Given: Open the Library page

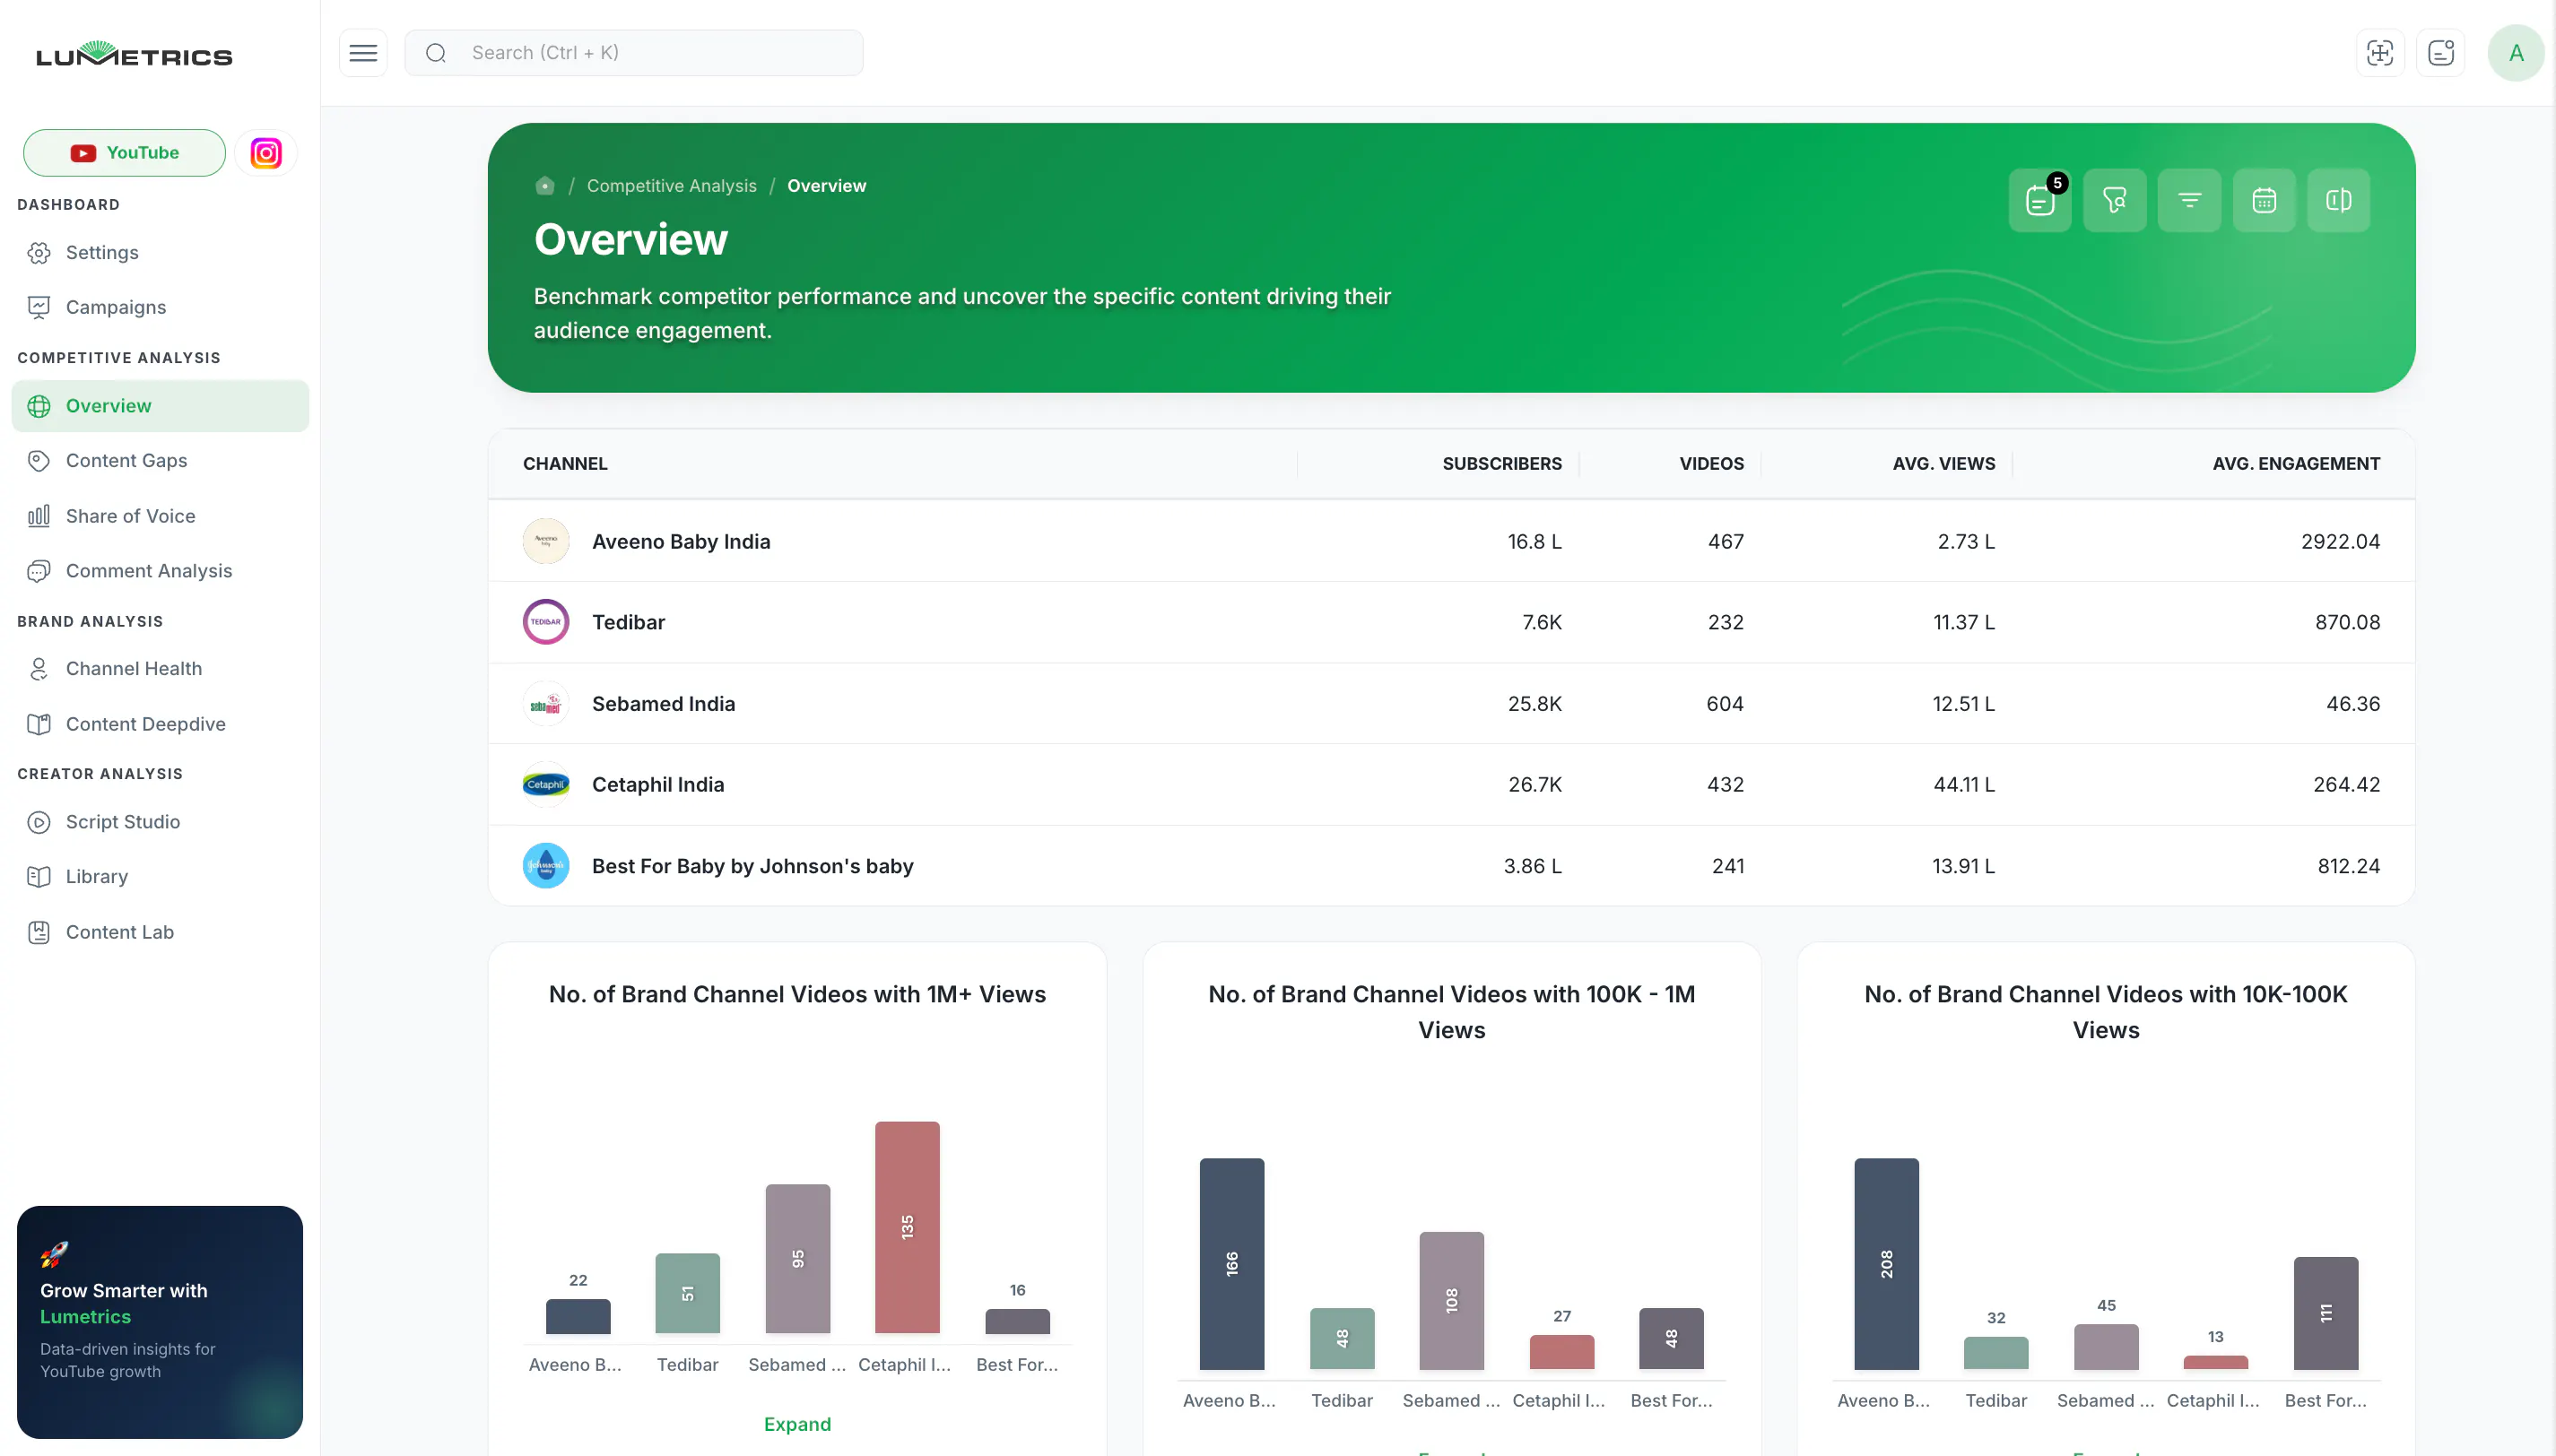Looking at the screenshot, I should (160, 877).
